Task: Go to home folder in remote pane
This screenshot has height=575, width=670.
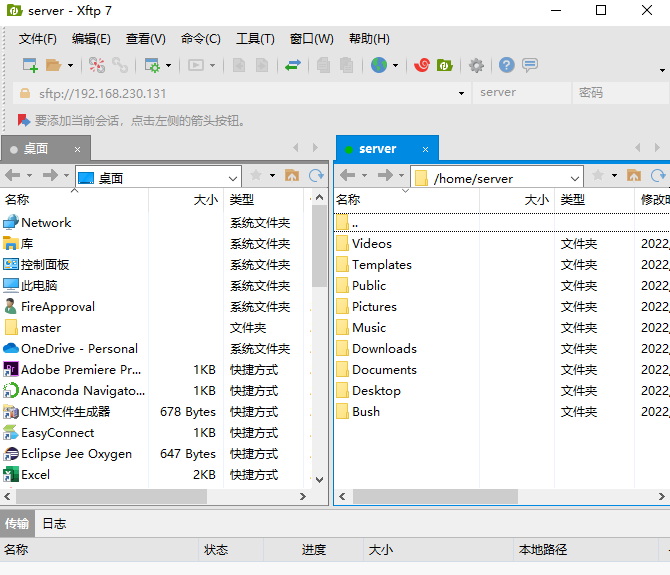Action: [634, 175]
